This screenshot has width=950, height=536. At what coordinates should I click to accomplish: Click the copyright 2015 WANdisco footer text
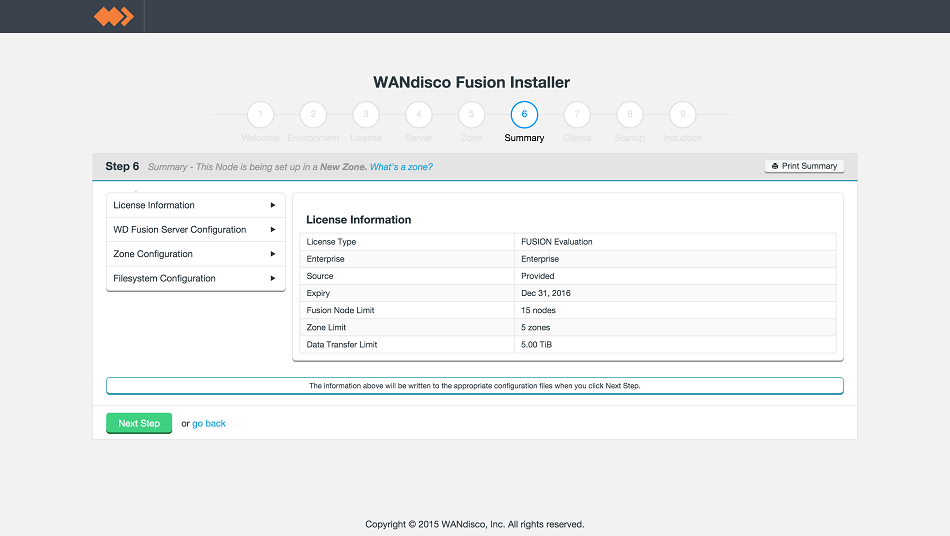pyautogui.click(x=475, y=524)
